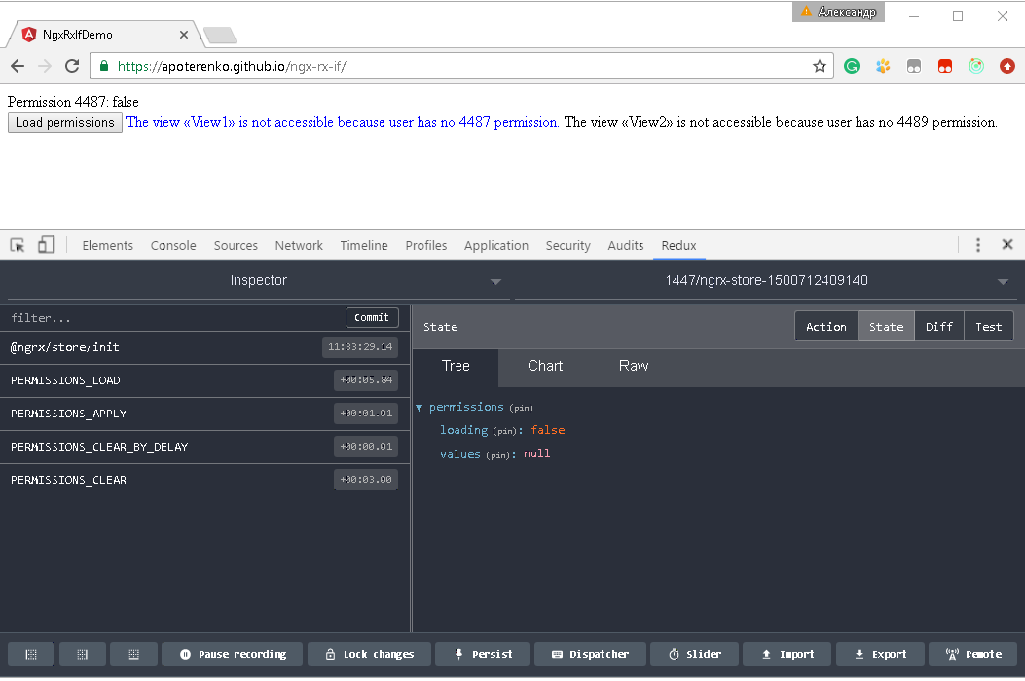This screenshot has width=1025, height=681.
Task: Open the Test view
Action: pos(988,327)
